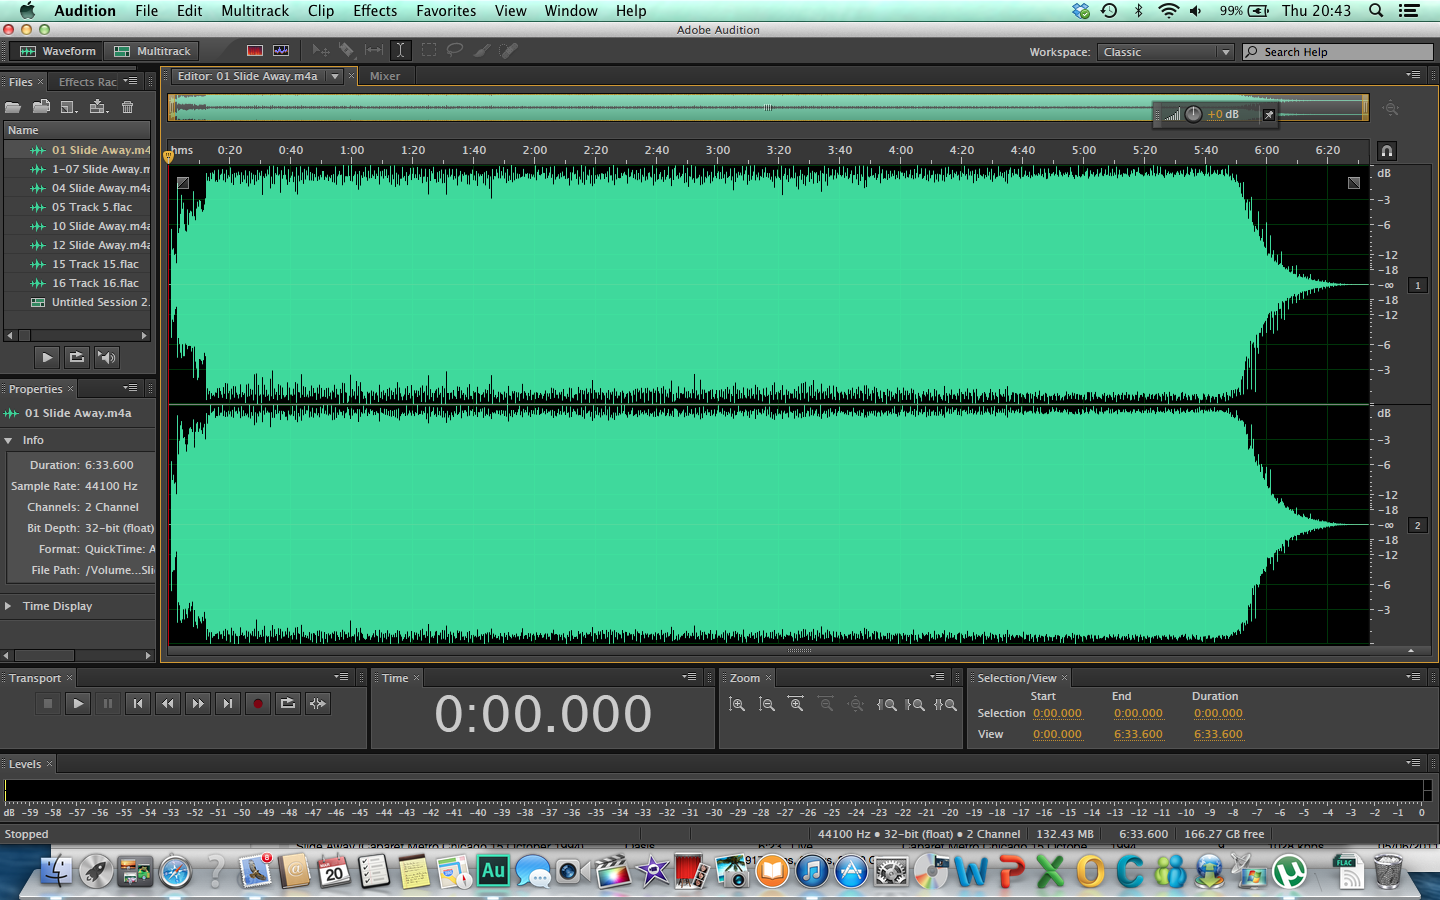Select the Razor tool in toolbar

[346, 50]
